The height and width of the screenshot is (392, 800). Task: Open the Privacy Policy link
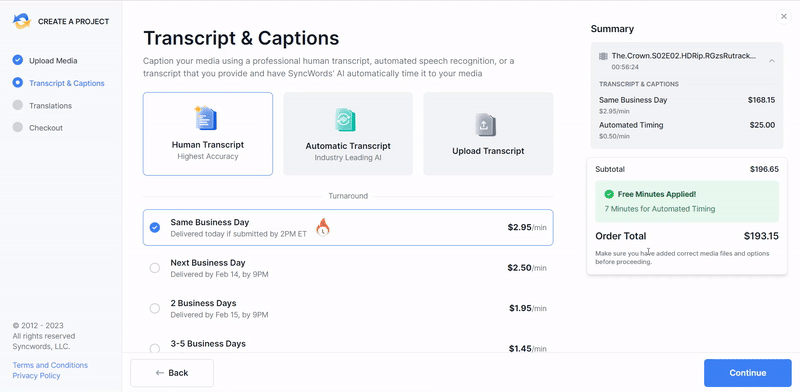(36, 376)
